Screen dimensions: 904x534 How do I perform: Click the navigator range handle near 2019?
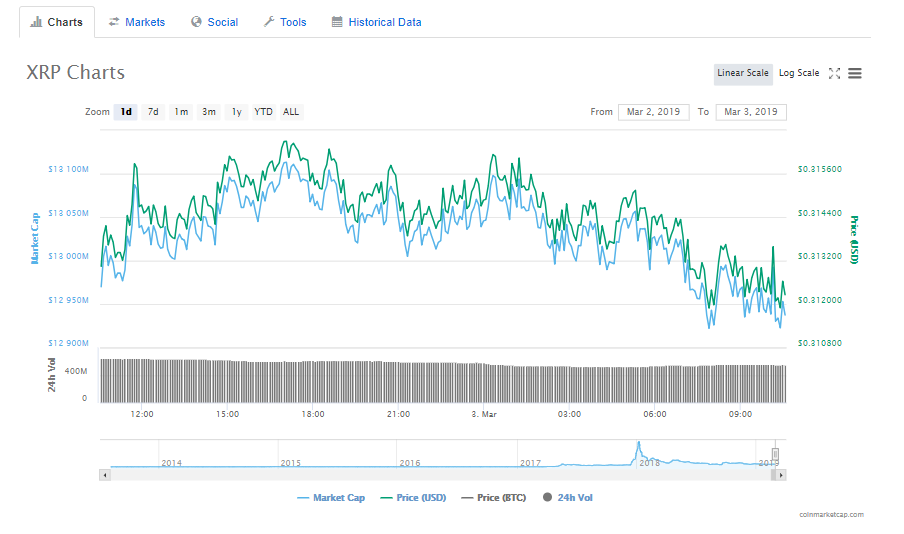coord(775,454)
